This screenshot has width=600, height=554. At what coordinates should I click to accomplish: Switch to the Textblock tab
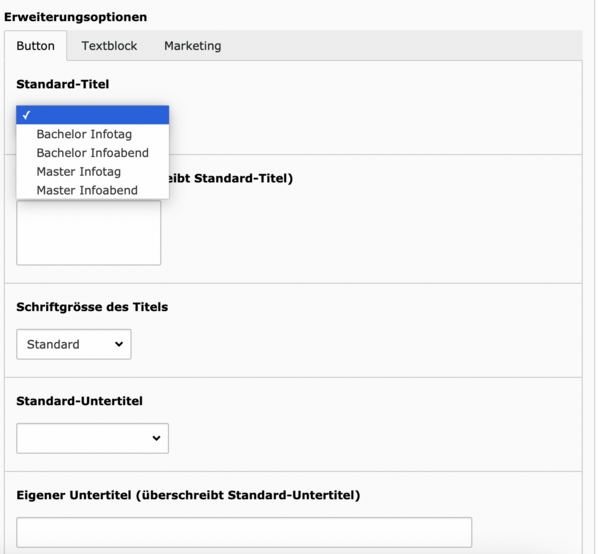pyautogui.click(x=109, y=46)
